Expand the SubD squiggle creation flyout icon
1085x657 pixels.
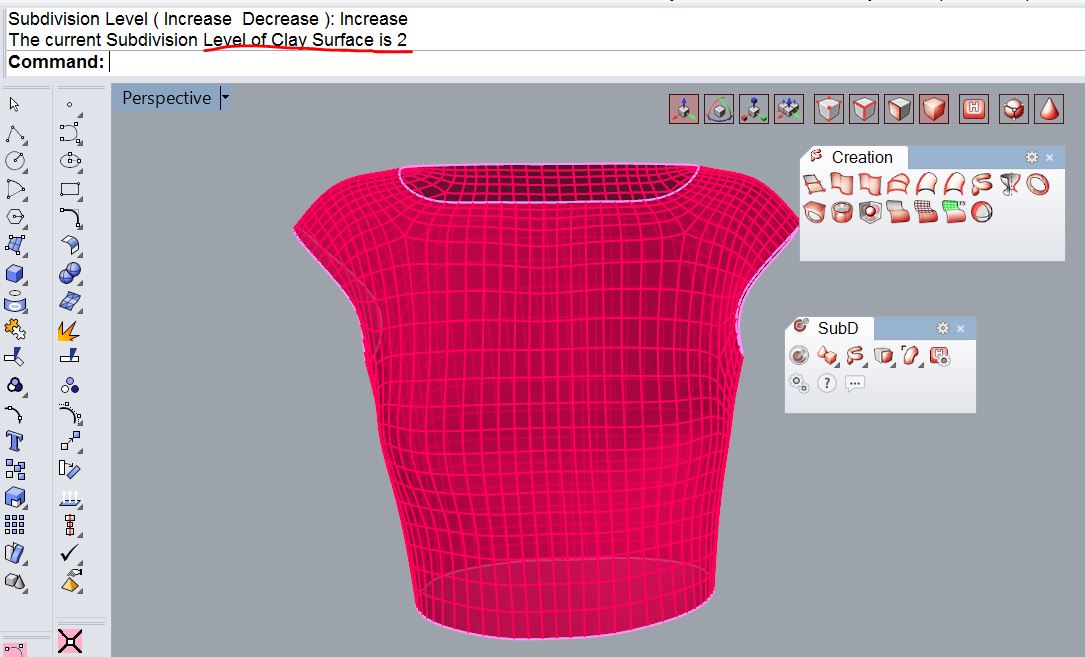(x=855, y=356)
